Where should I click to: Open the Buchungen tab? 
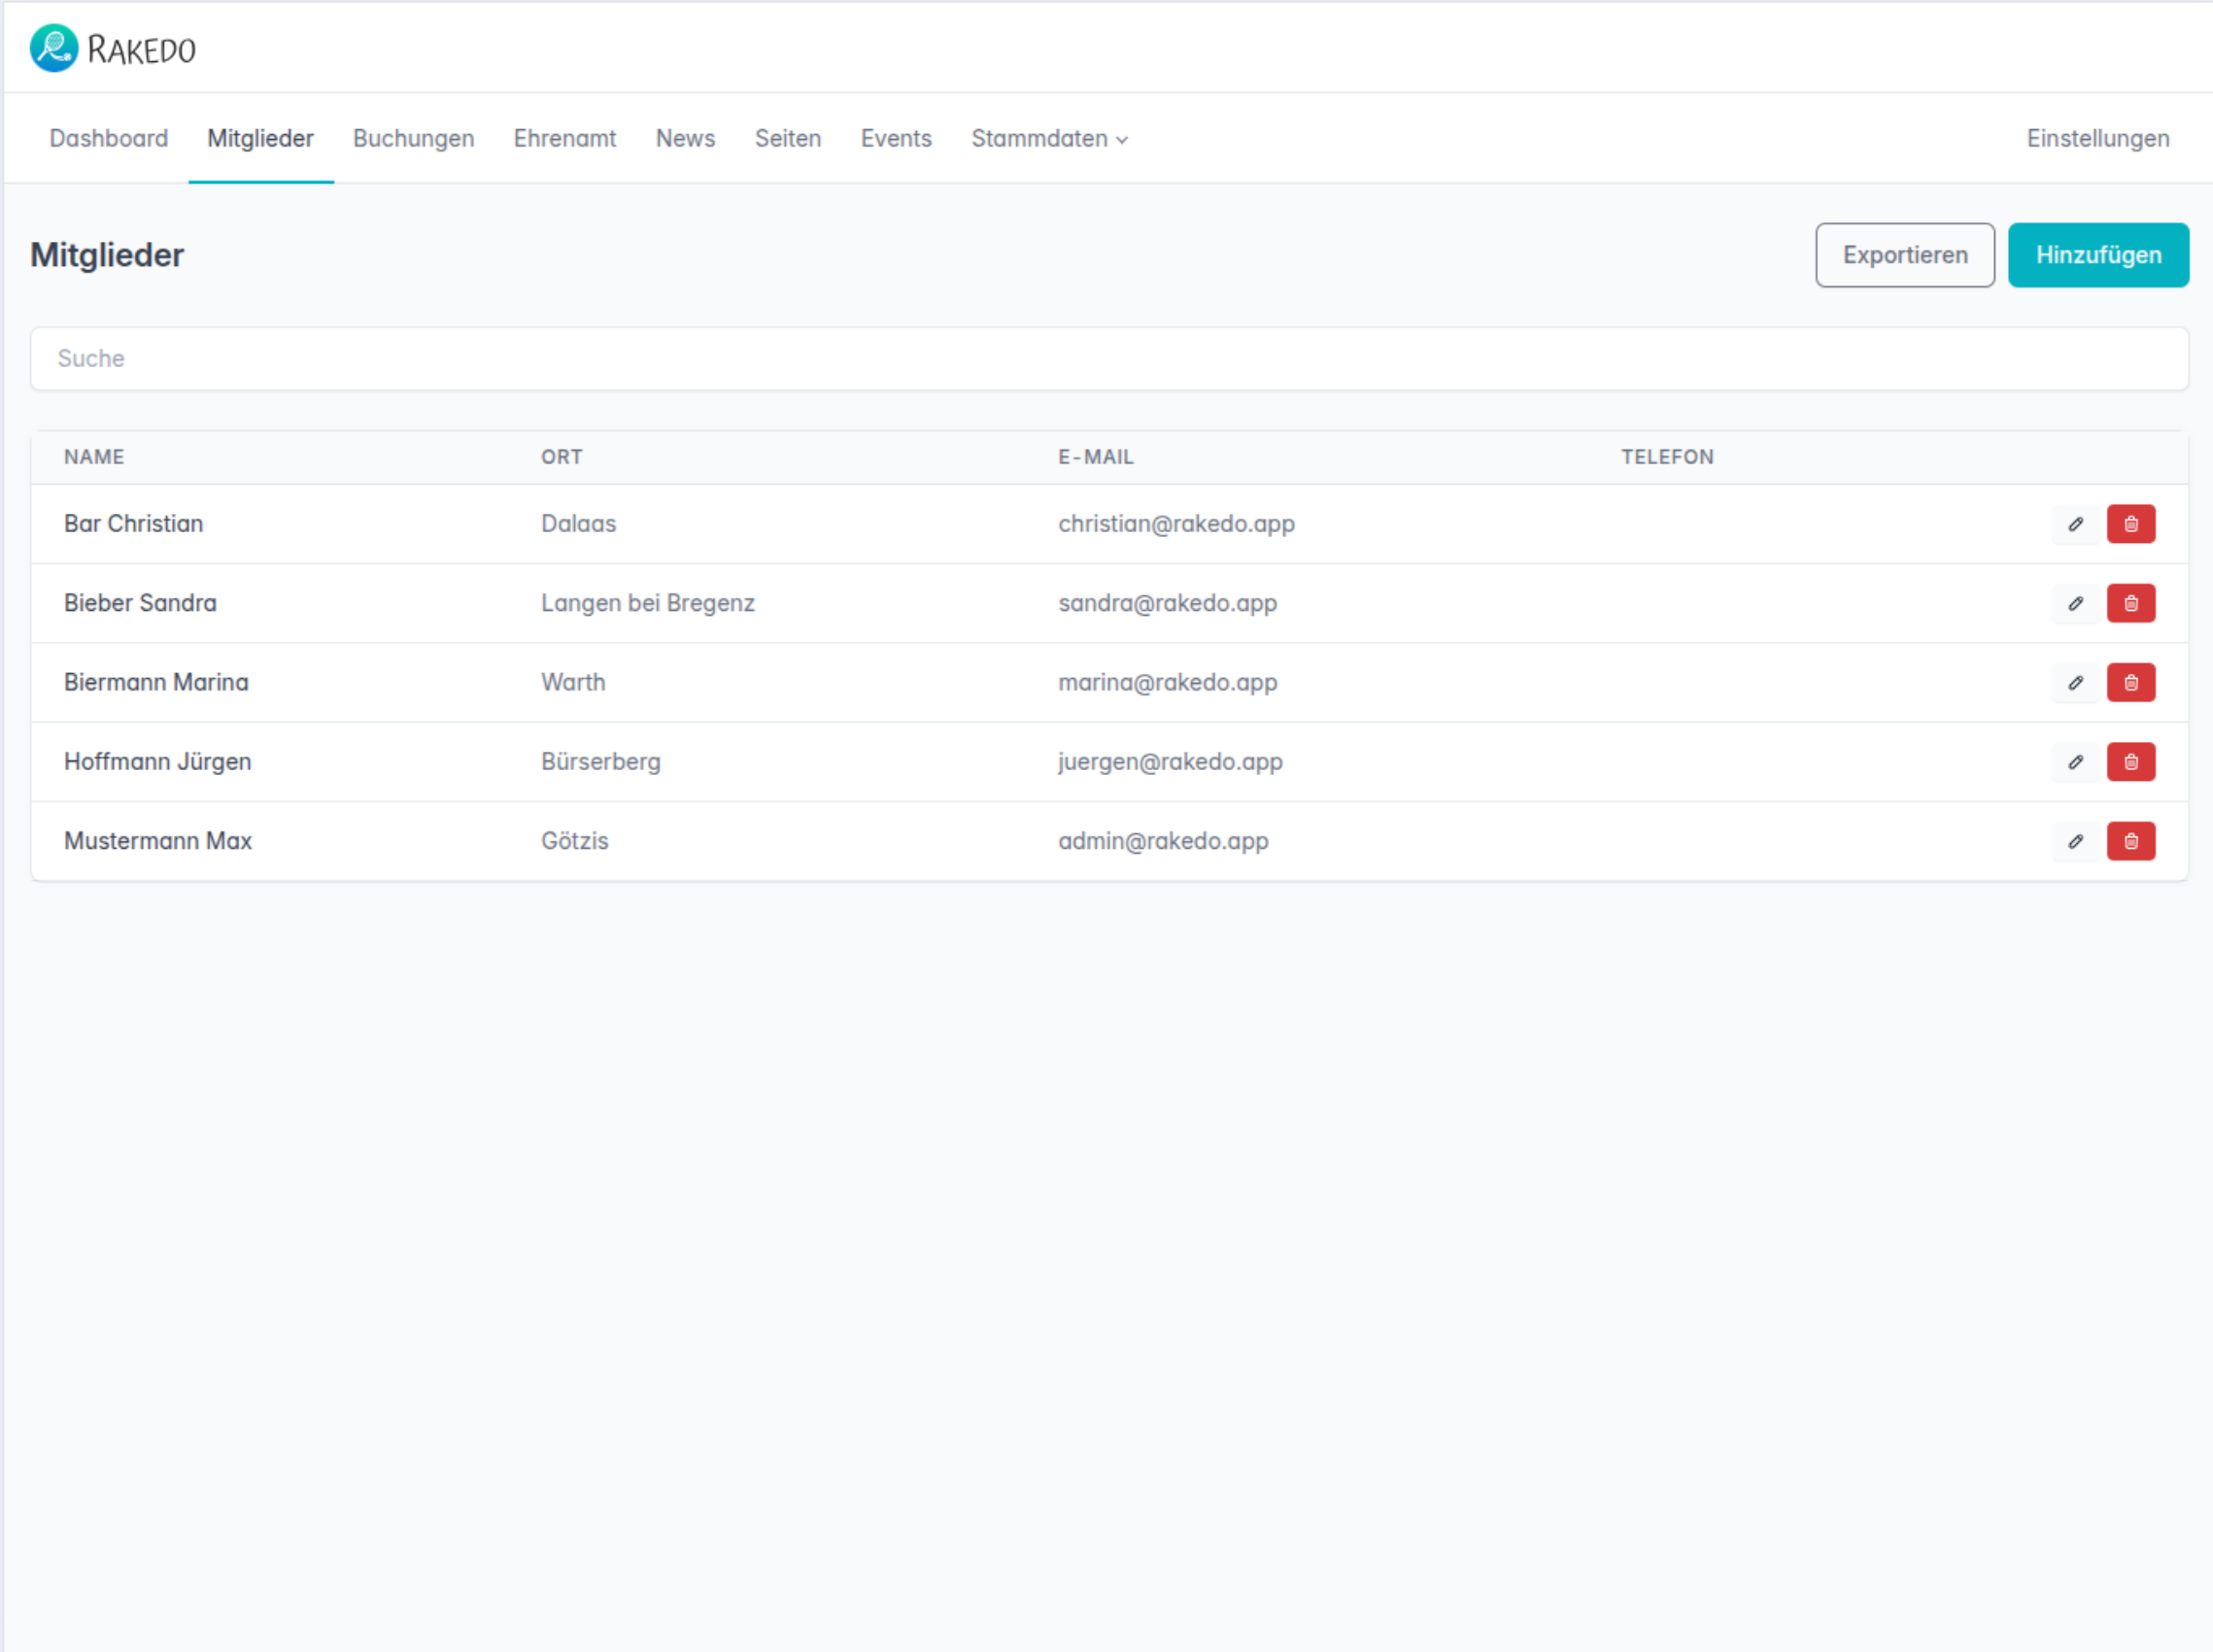[413, 138]
